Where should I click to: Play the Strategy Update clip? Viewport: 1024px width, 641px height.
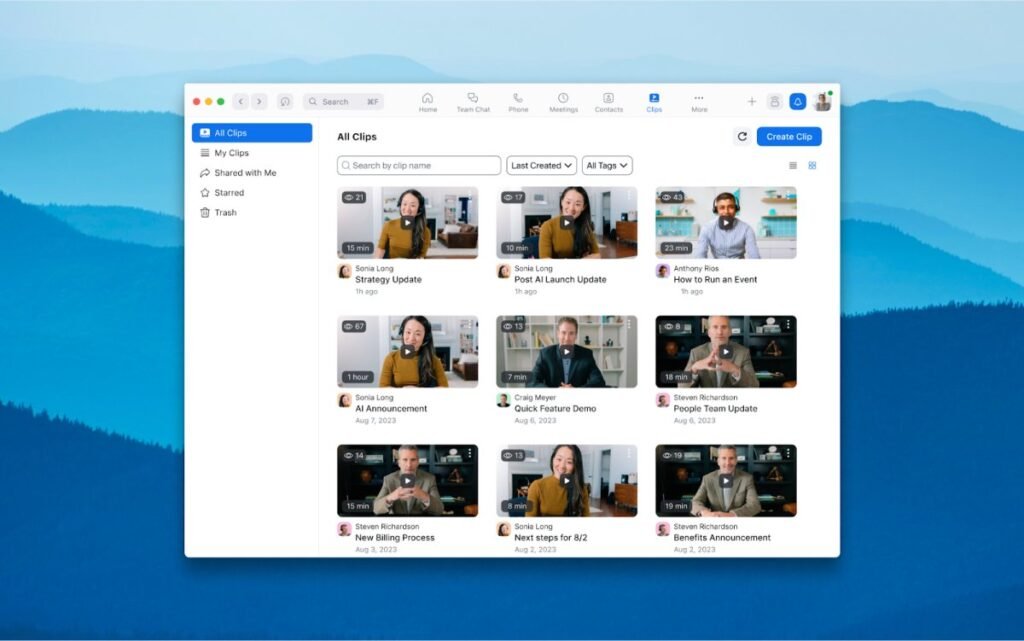(407, 222)
